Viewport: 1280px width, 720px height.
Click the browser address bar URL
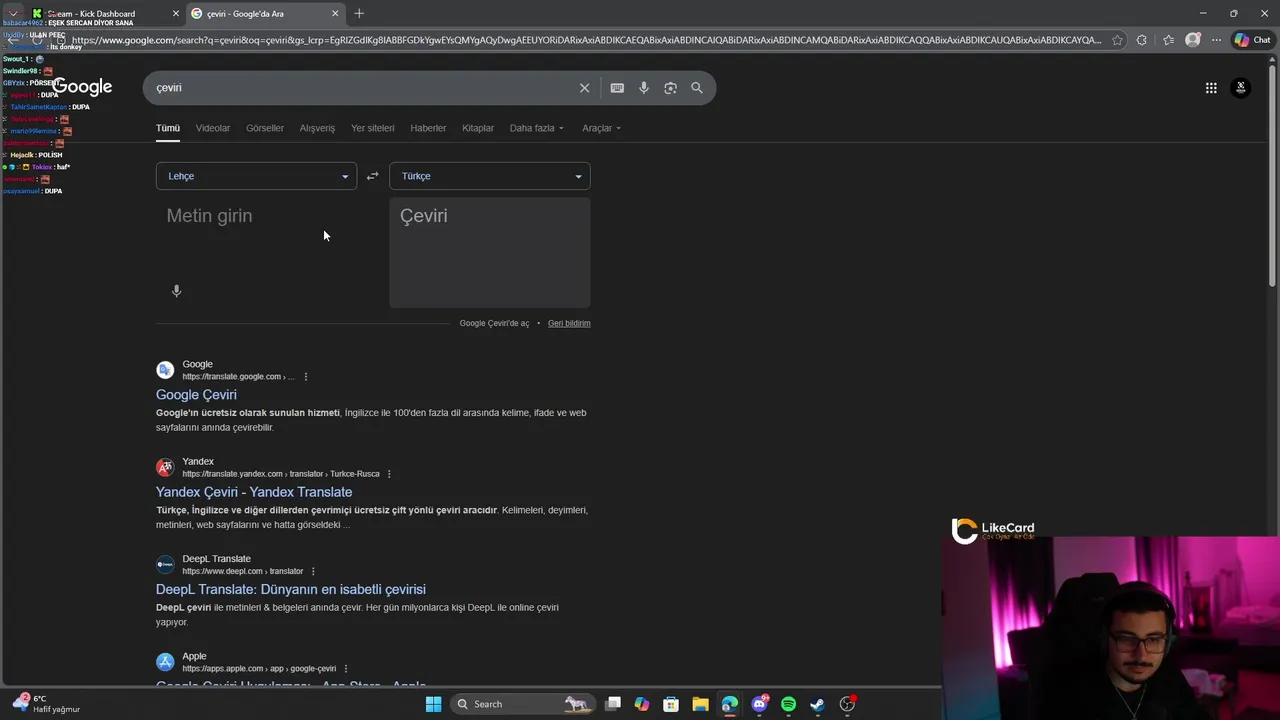(586, 40)
